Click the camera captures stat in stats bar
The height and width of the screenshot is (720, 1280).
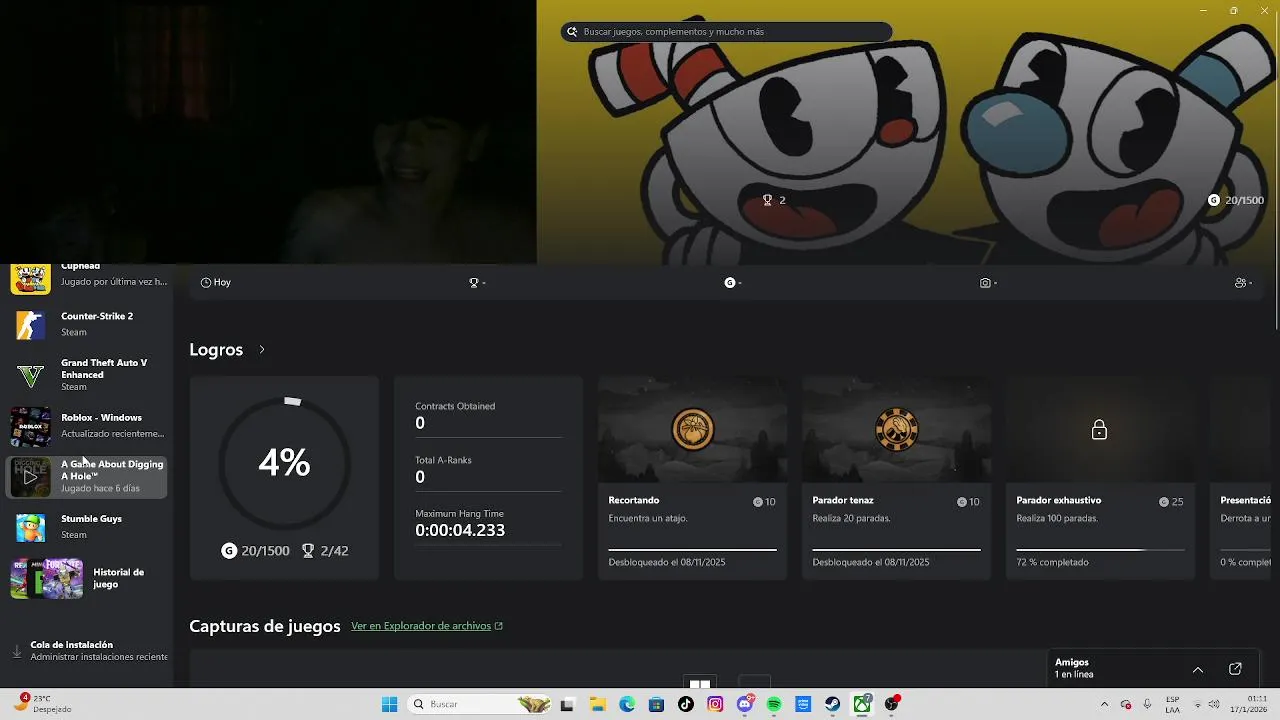[988, 283]
